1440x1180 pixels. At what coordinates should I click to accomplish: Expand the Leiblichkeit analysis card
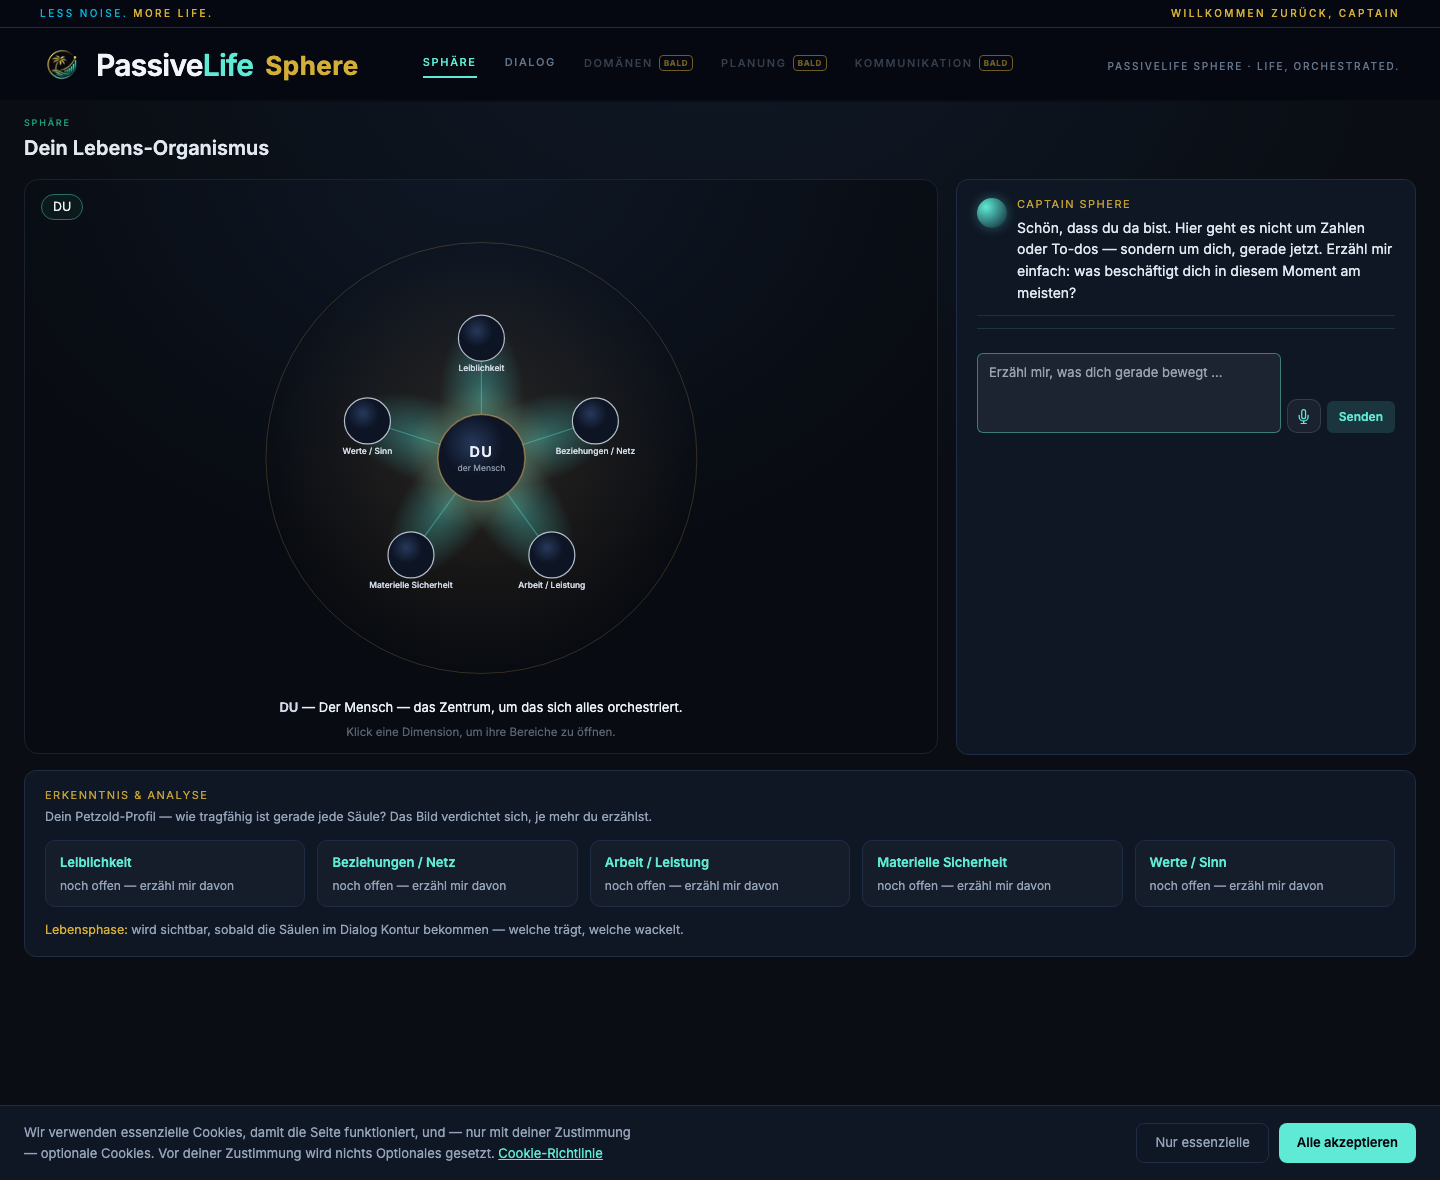click(175, 873)
